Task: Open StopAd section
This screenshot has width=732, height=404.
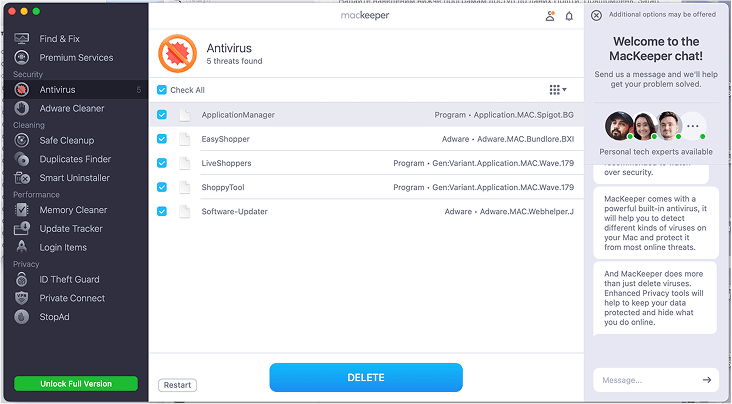Action: pyautogui.click(x=54, y=317)
